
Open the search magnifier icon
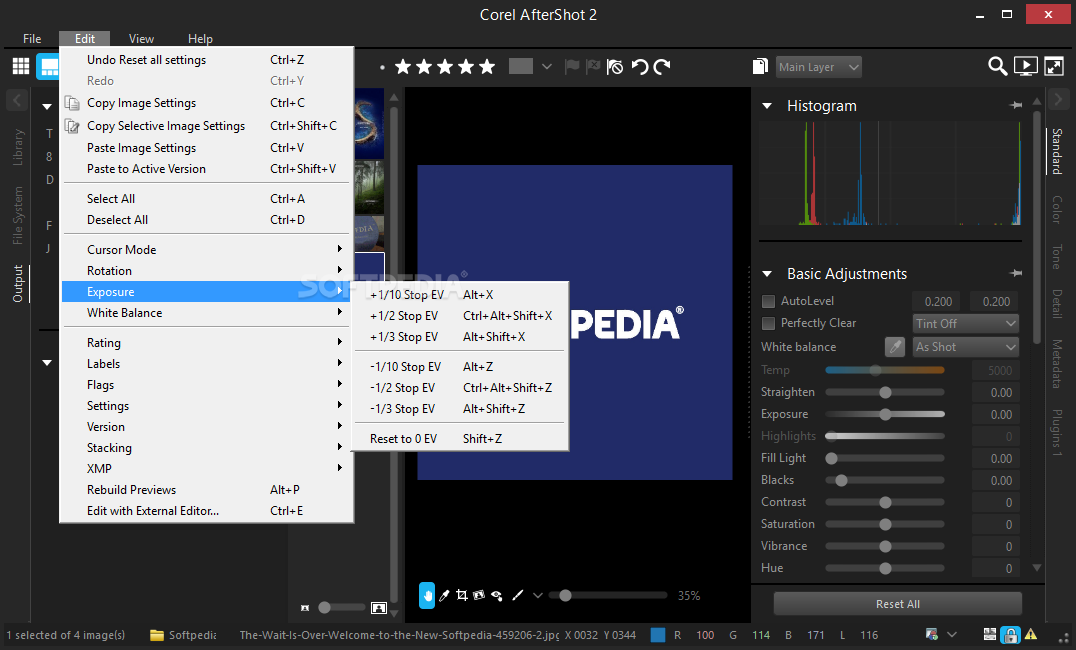pyautogui.click(x=997, y=66)
